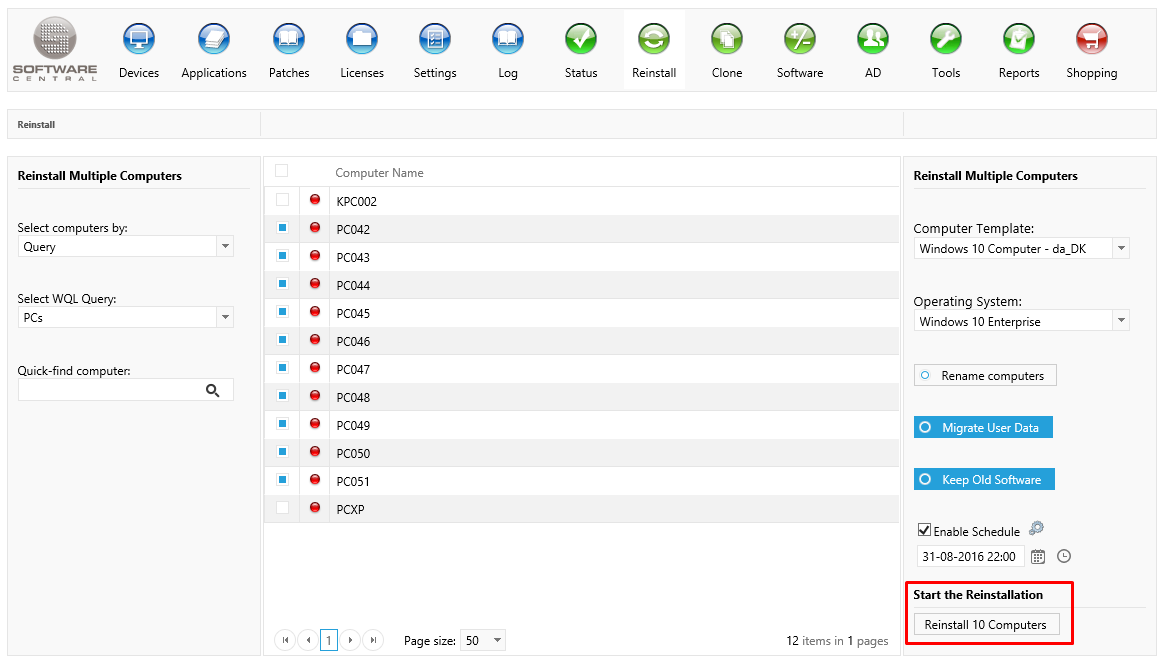Click the schedule calendar picker icon
1163x661 pixels.
pos(1038,556)
